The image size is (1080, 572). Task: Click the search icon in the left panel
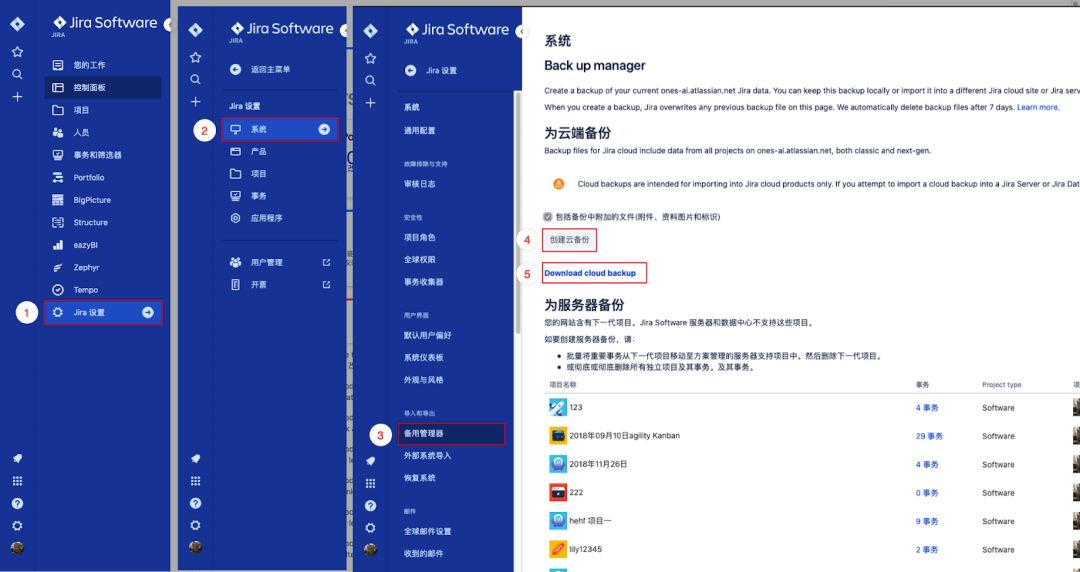click(x=17, y=74)
